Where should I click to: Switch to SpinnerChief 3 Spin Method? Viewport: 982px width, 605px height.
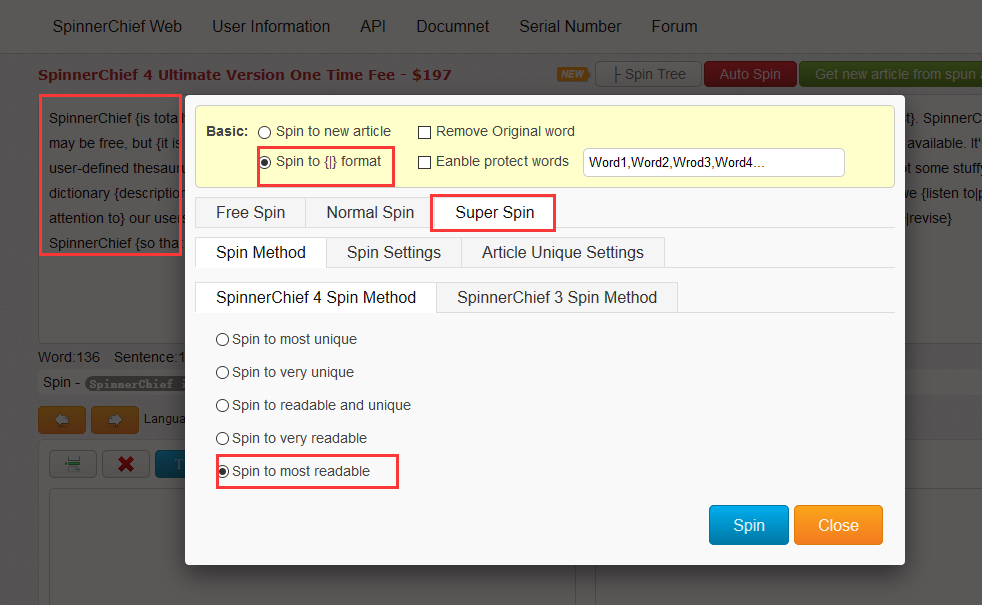(557, 297)
